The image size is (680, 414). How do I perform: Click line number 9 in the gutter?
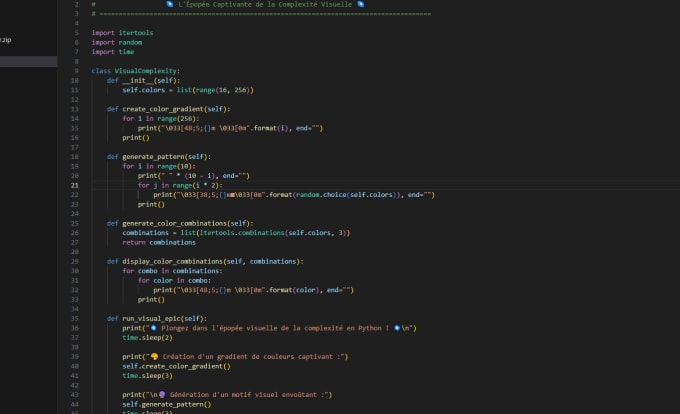pos(76,71)
